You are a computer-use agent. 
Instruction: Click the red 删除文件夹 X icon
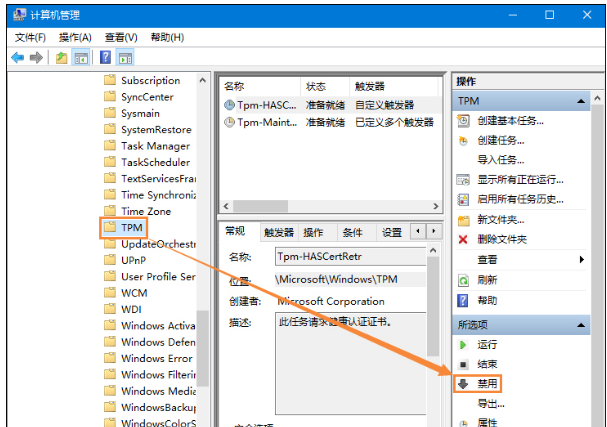coord(463,239)
